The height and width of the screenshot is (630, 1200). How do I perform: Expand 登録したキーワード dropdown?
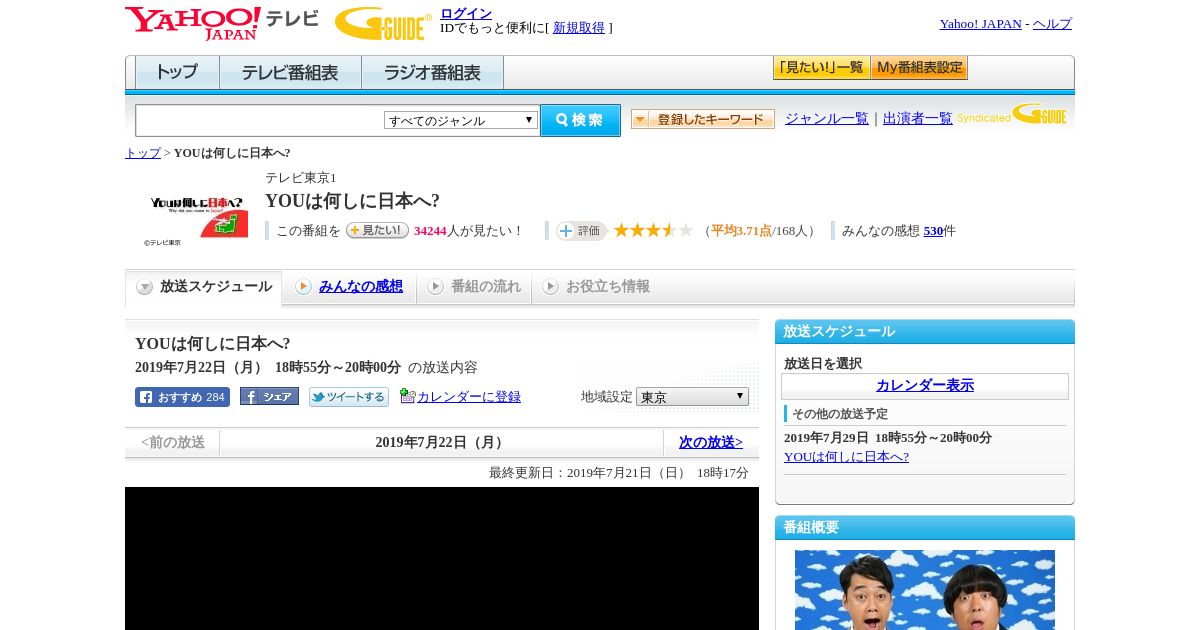click(702, 119)
